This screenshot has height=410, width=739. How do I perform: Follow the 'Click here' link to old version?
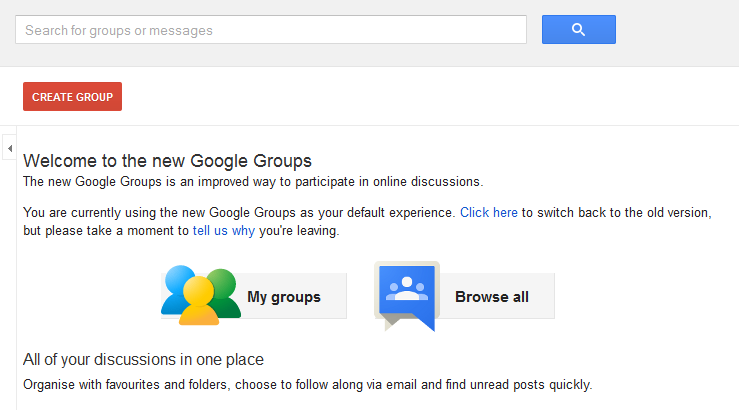tap(488, 213)
